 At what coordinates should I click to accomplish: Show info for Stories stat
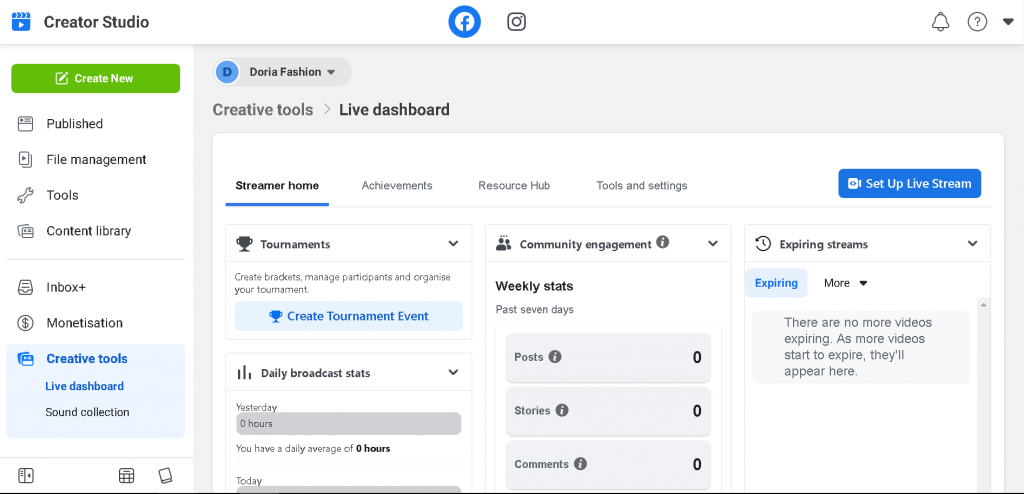pos(562,410)
